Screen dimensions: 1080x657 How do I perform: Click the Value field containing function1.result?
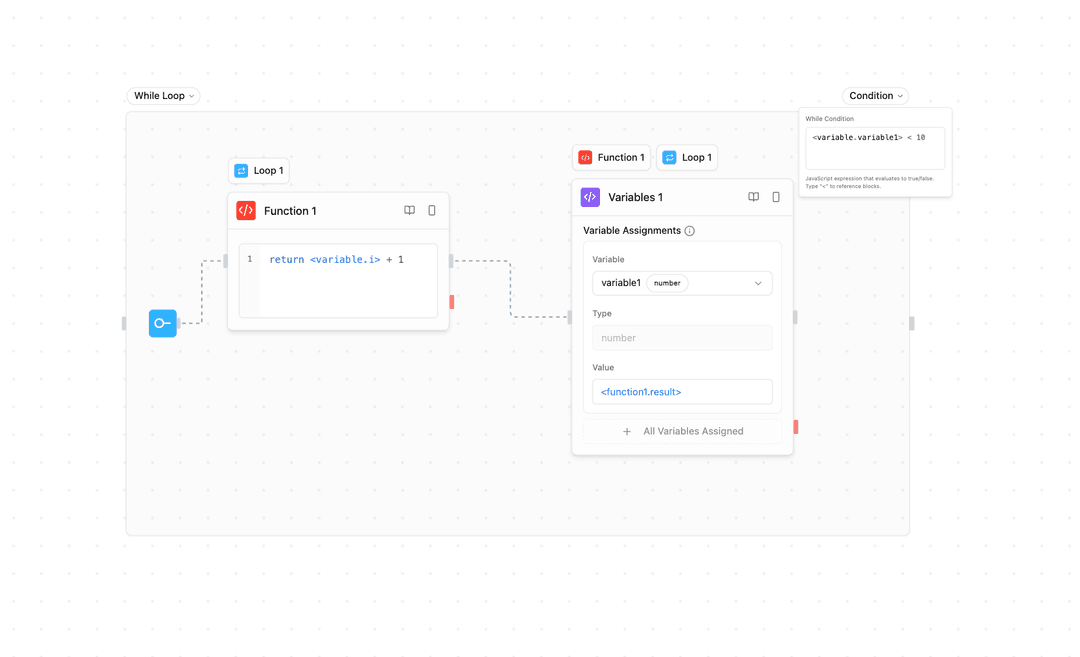(x=682, y=392)
